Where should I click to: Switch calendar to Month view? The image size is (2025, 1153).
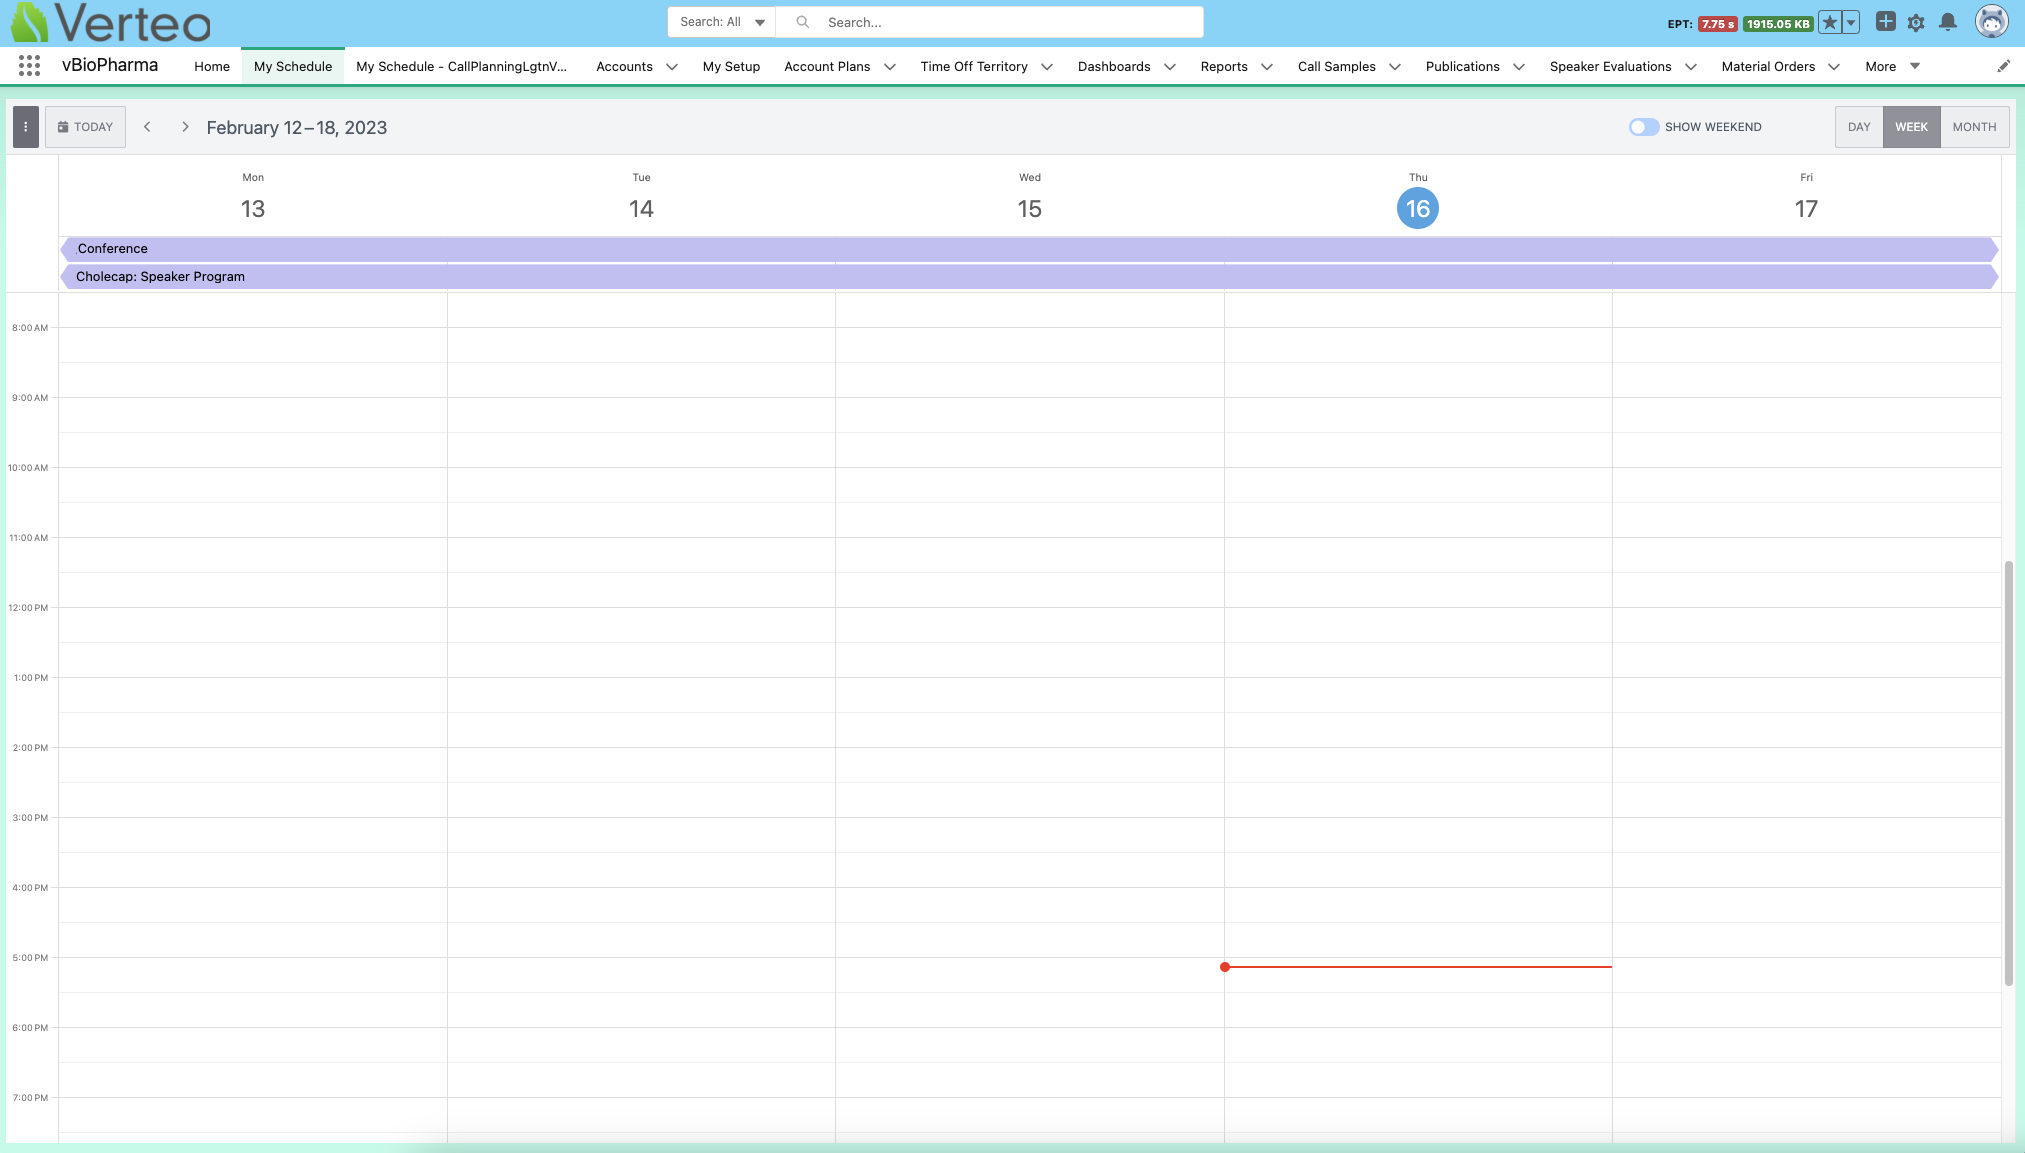pos(1974,127)
